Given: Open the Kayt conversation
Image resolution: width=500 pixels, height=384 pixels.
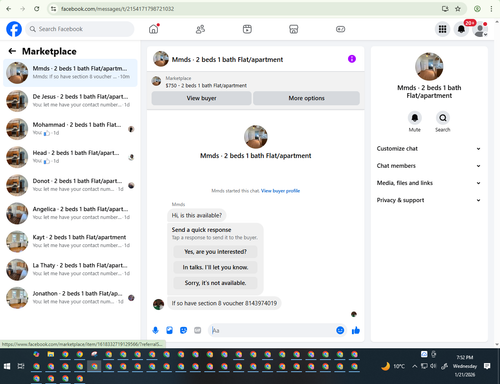Looking at the screenshot, I should tap(70, 241).
